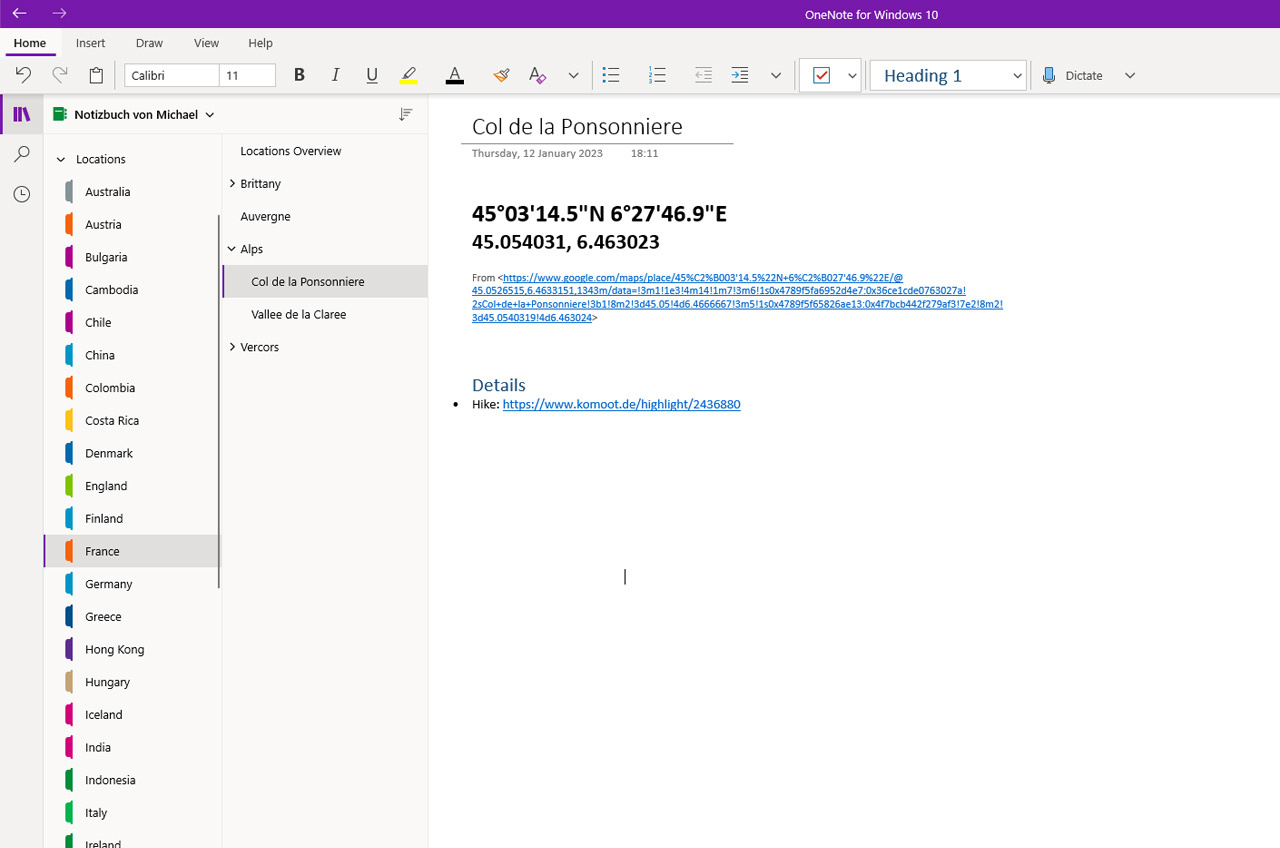Toggle underline formatting
This screenshot has height=848, width=1280.
tap(372, 75)
